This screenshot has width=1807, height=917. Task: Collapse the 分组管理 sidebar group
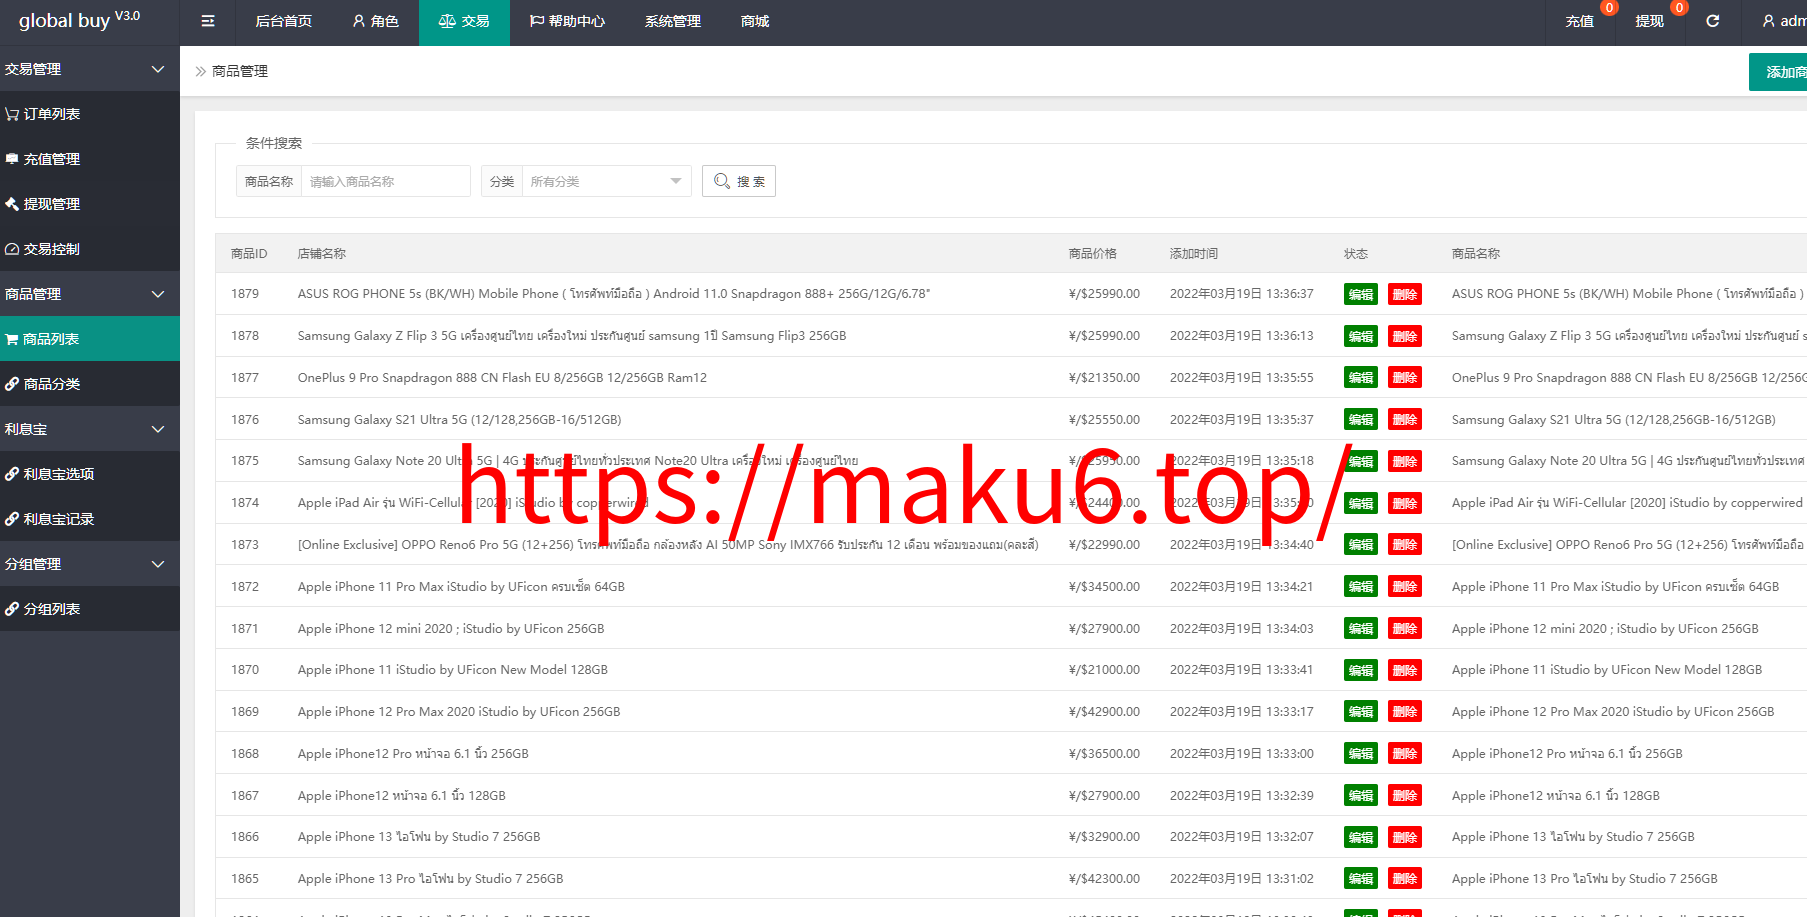(90, 564)
